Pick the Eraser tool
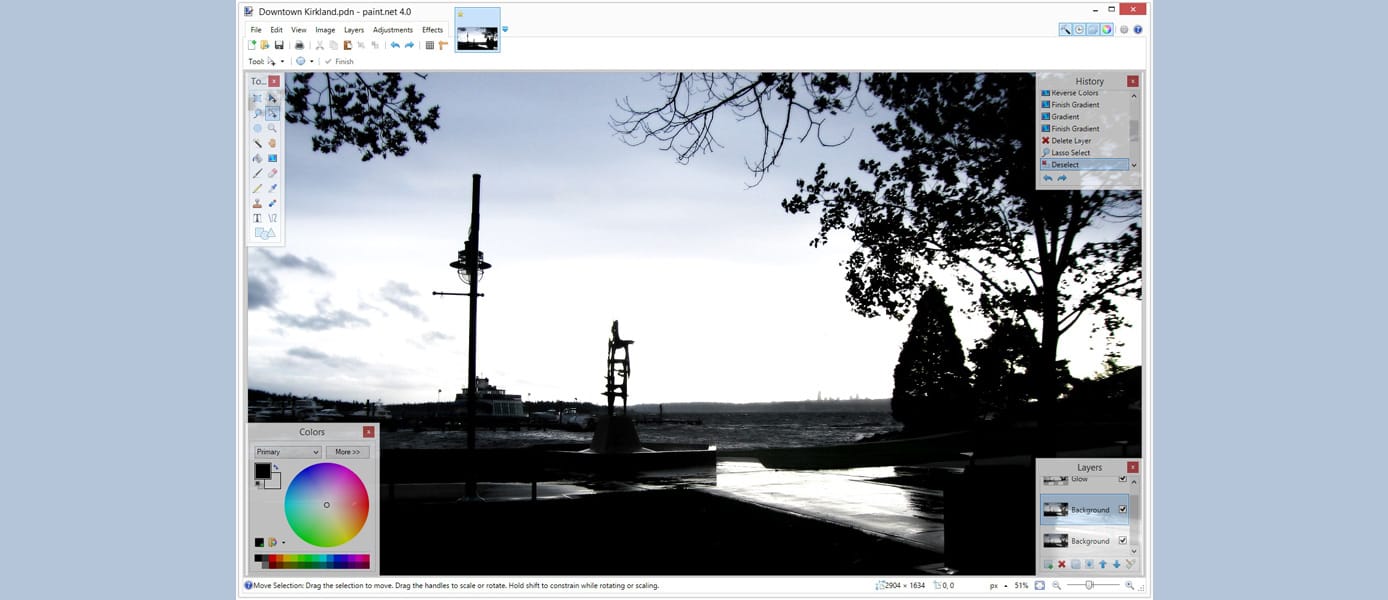This screenshot has width=1388, height=600. pyautogui.click(x=272, y=174)
